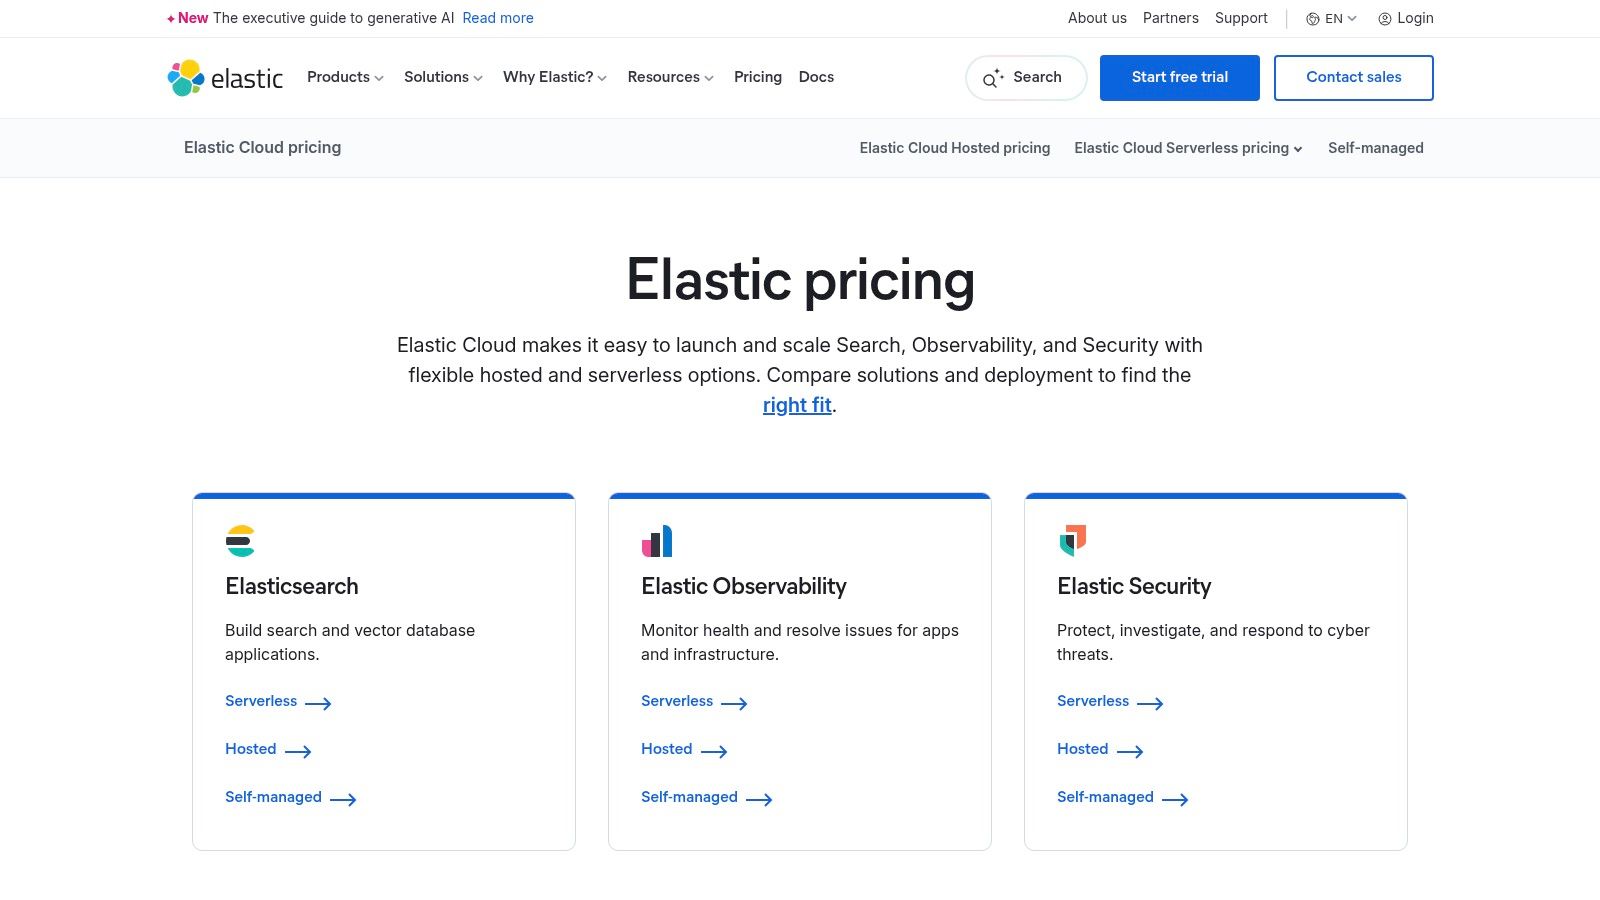Open the language globe icon
This screenshot has height=900, width=1600.
click(x=1312, y=18)
